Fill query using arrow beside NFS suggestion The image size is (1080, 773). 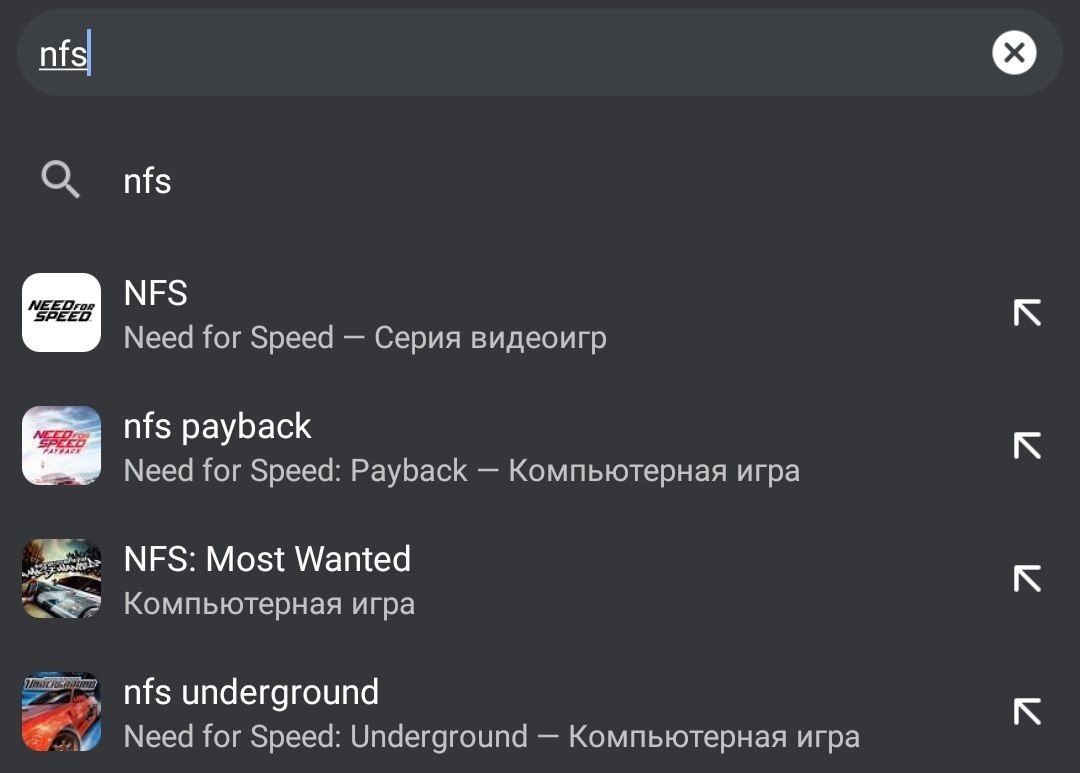click(1027, 313)
